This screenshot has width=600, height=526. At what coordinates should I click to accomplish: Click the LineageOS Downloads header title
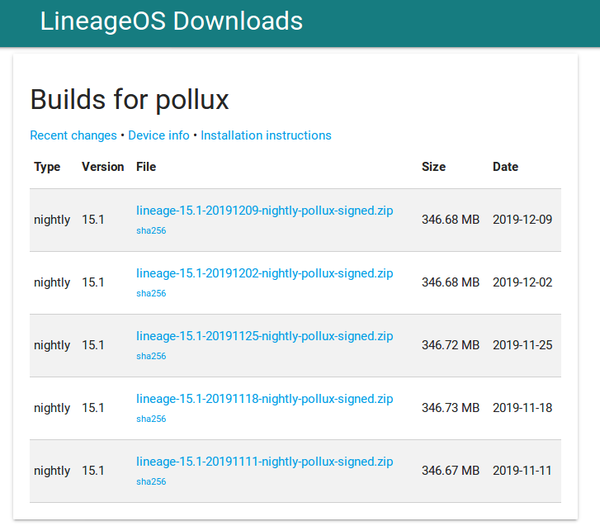(x=171, y=21)
